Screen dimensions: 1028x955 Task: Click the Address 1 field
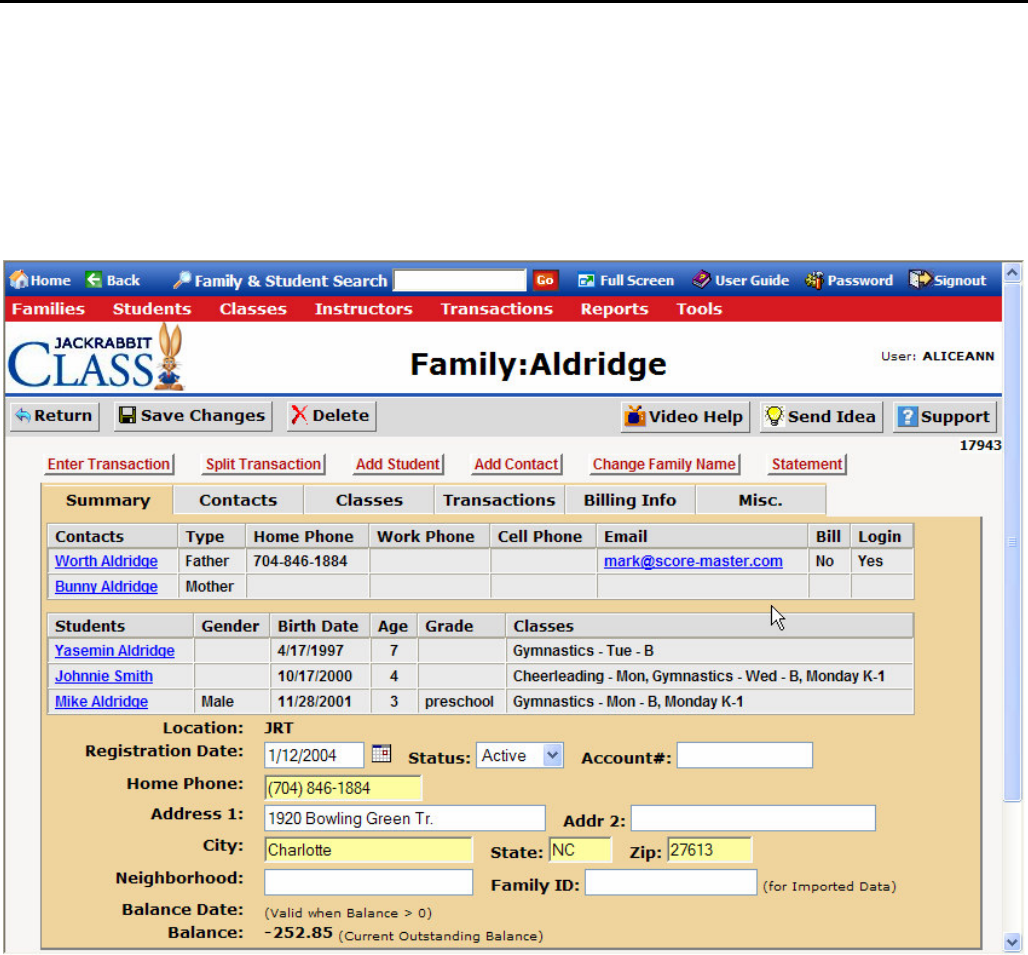point(405,818)
